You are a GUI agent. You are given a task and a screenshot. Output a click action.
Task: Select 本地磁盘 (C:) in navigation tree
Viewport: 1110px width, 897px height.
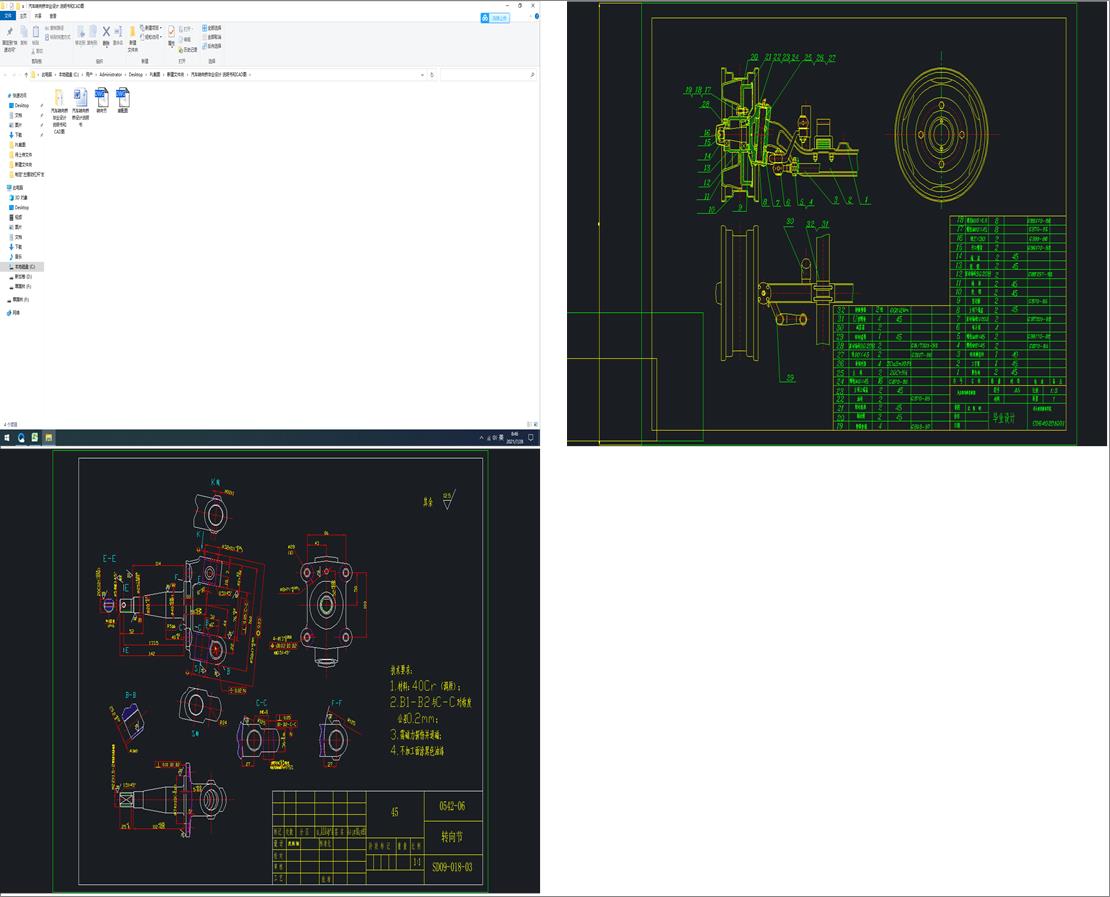tap(24, 267)
